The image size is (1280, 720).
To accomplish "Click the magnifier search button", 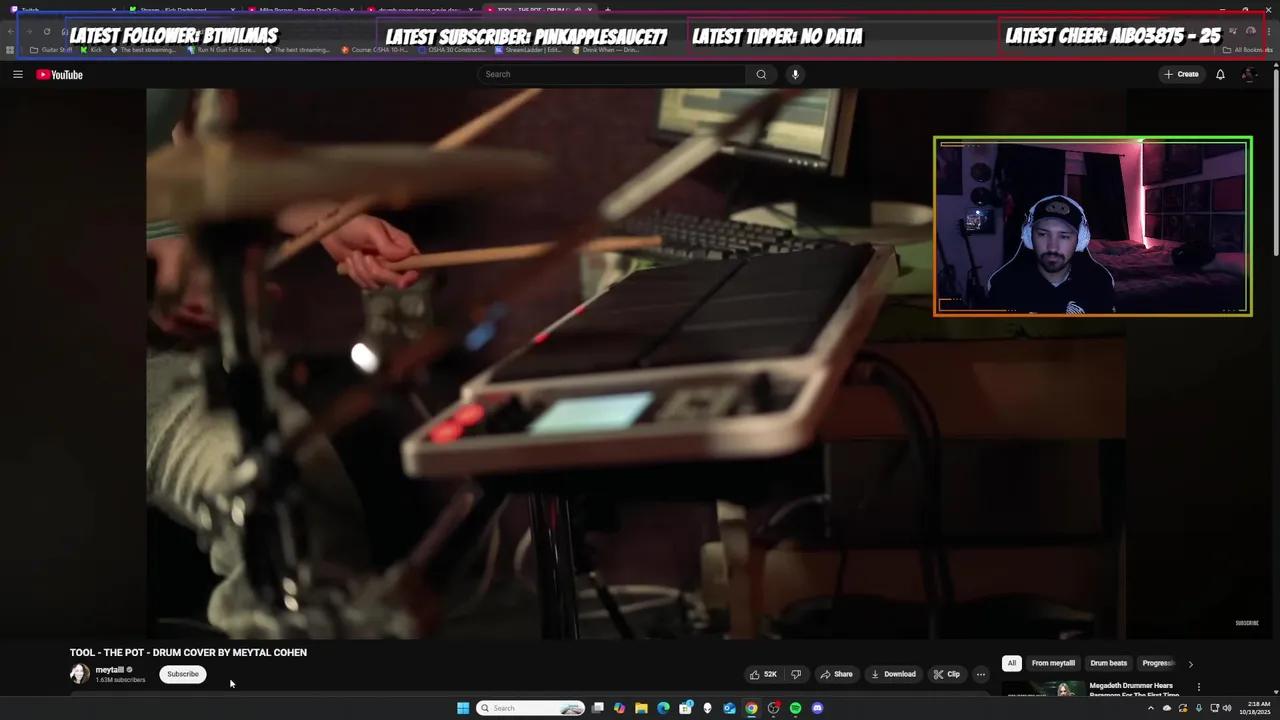I will 761,74.
